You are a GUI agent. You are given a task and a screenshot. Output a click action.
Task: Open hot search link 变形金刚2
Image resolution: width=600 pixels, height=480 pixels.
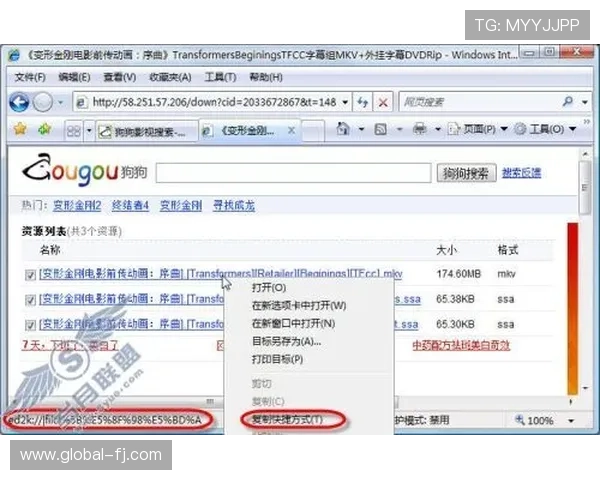(77, 206)
